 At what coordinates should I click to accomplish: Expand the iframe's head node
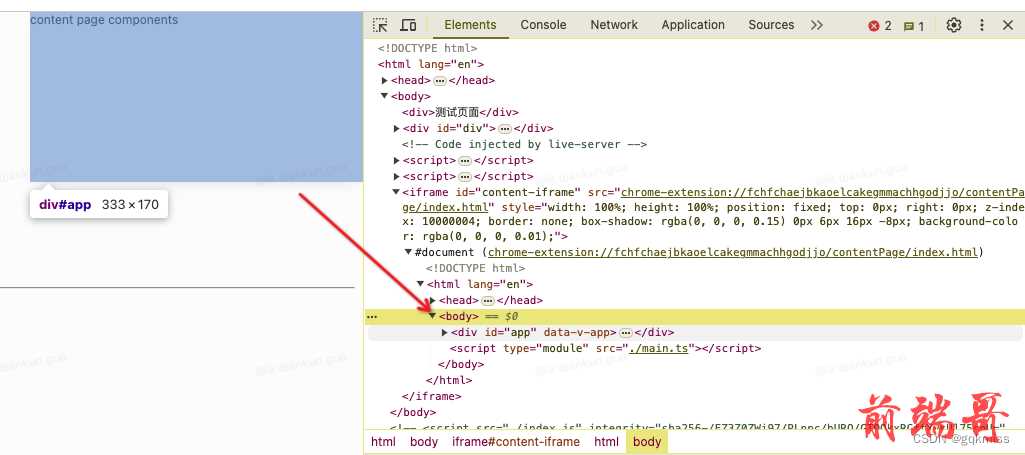pos(433,300)
